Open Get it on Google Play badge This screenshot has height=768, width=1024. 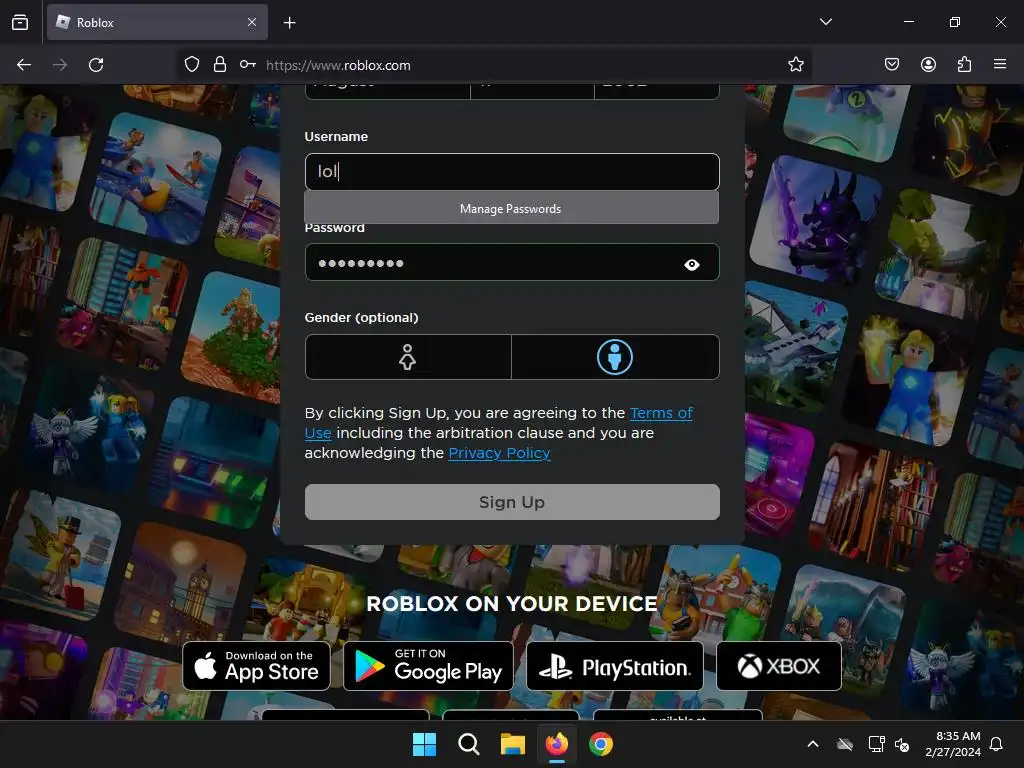428,666
